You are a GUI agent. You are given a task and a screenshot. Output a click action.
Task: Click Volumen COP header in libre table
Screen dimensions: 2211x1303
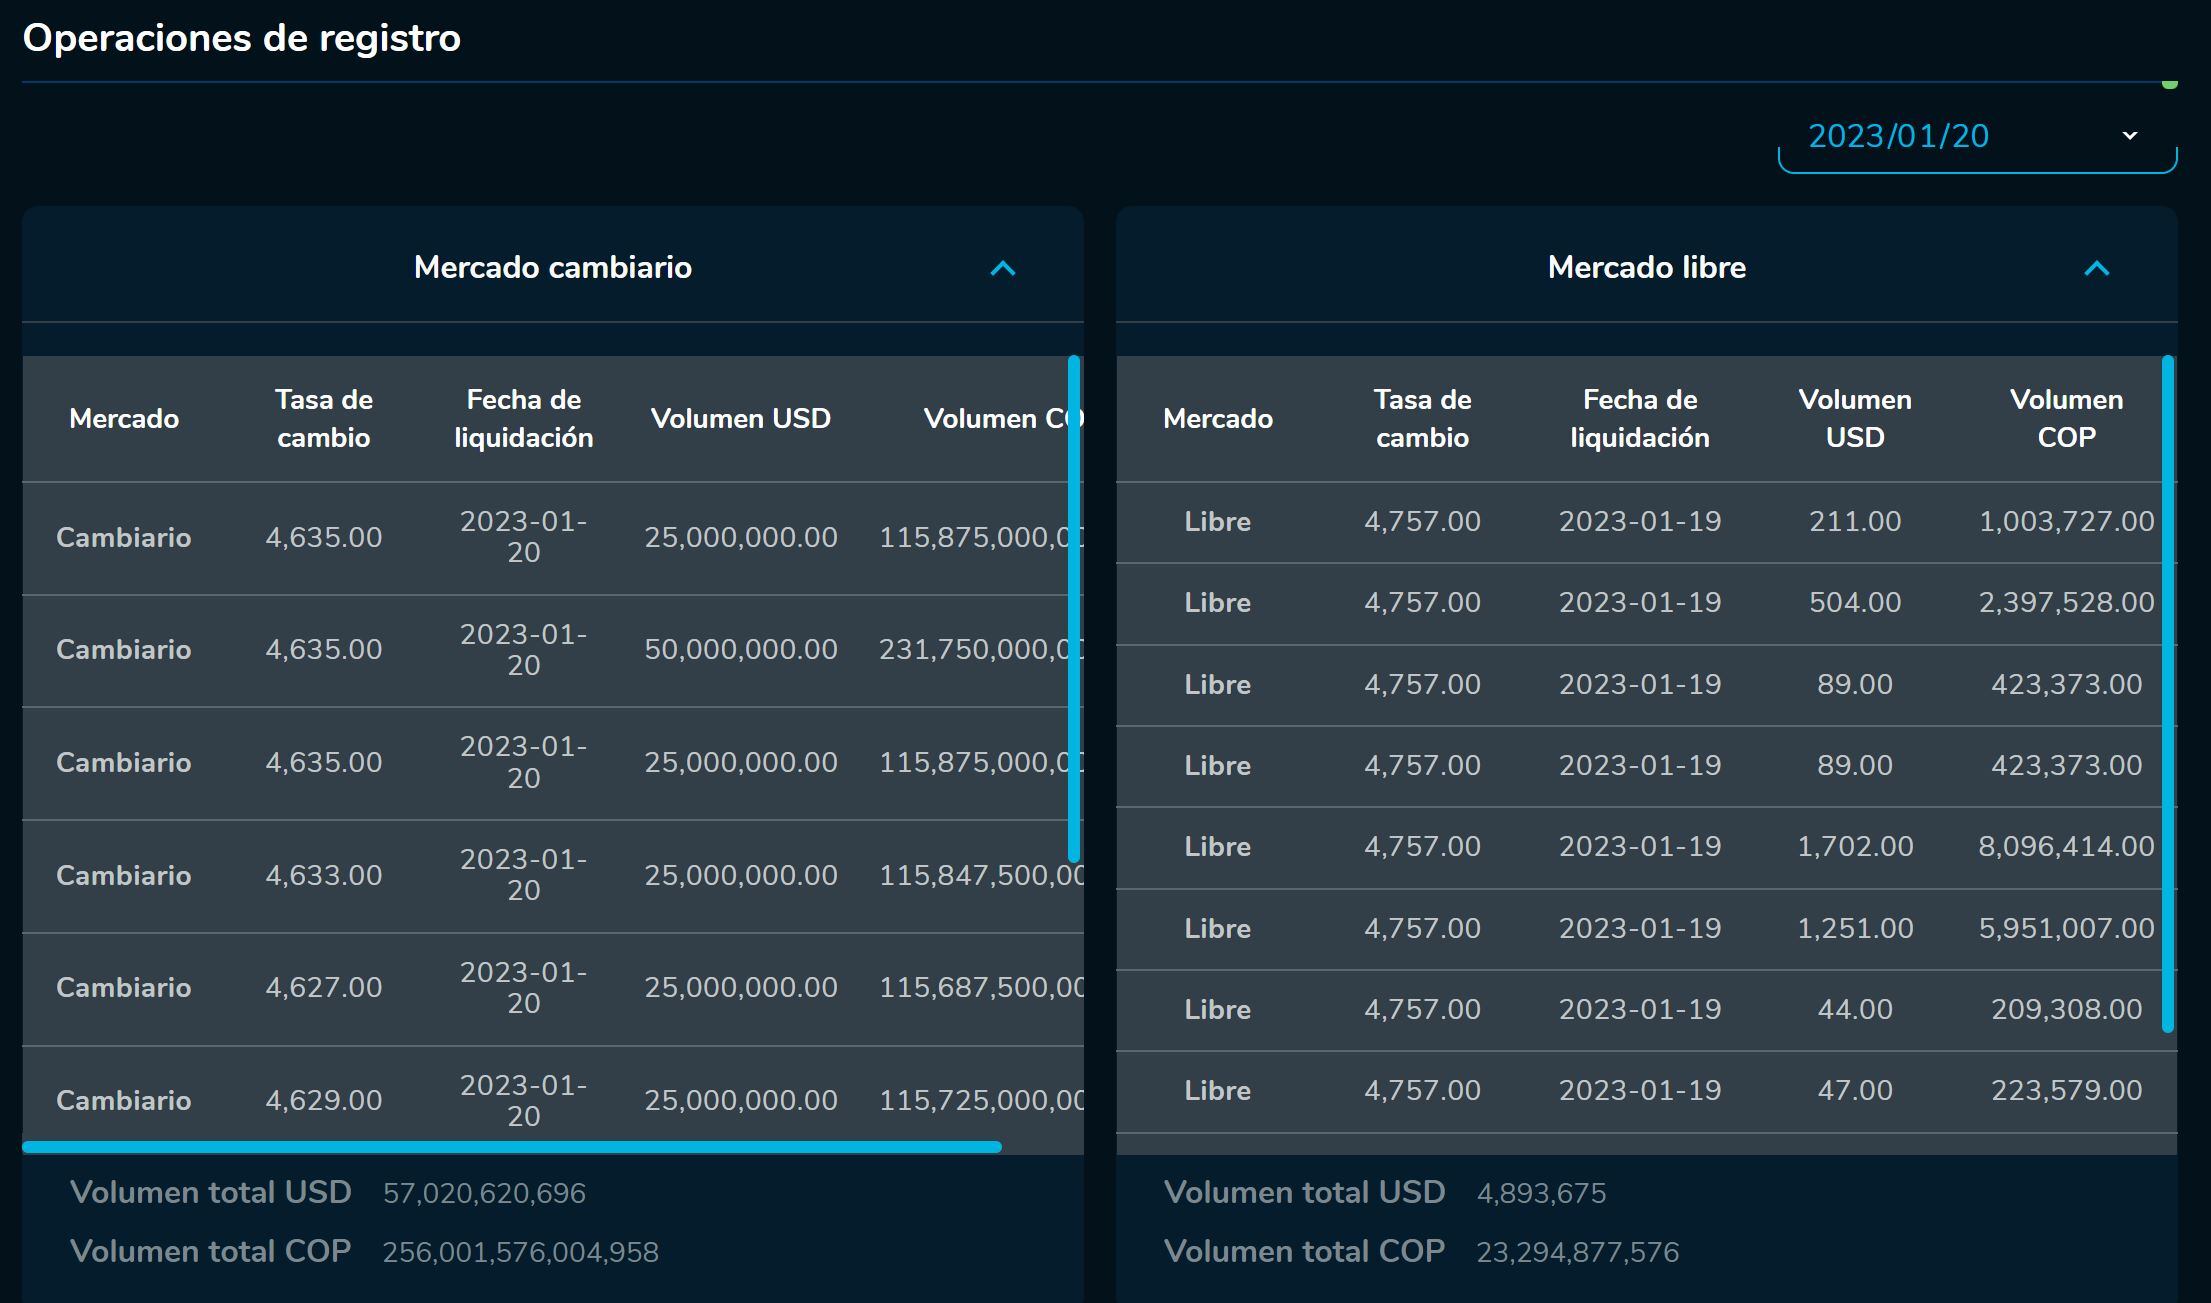pos(2066,418)
